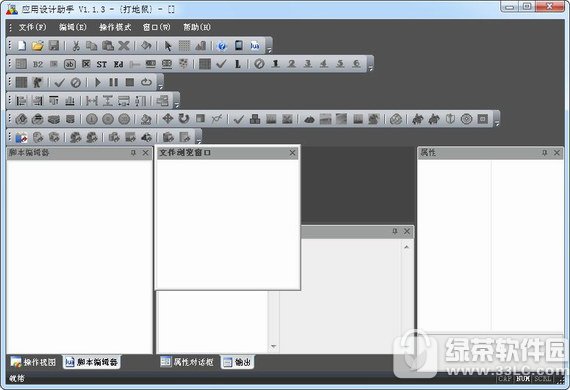Click the underlined number 1 icon
The image size is (570, 390).
pyautogui.click(x=276, y=64)
